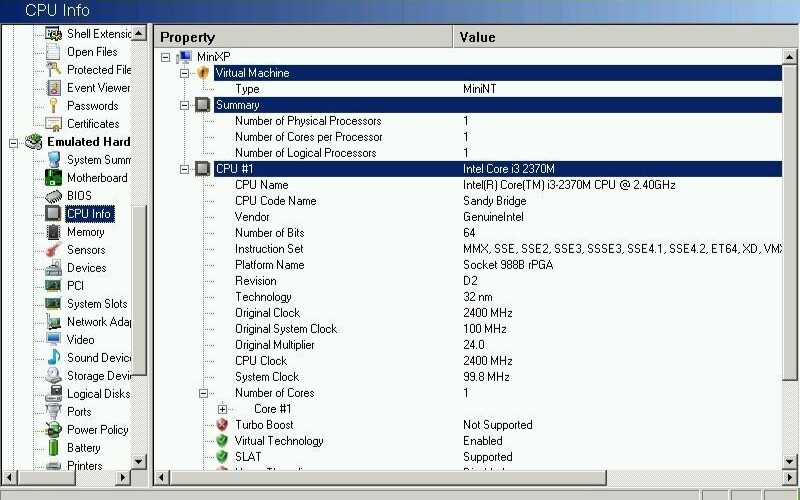Click property list horizontal scroll left arrow
This screenshot has height=500, width=800.
pos(161,478)
